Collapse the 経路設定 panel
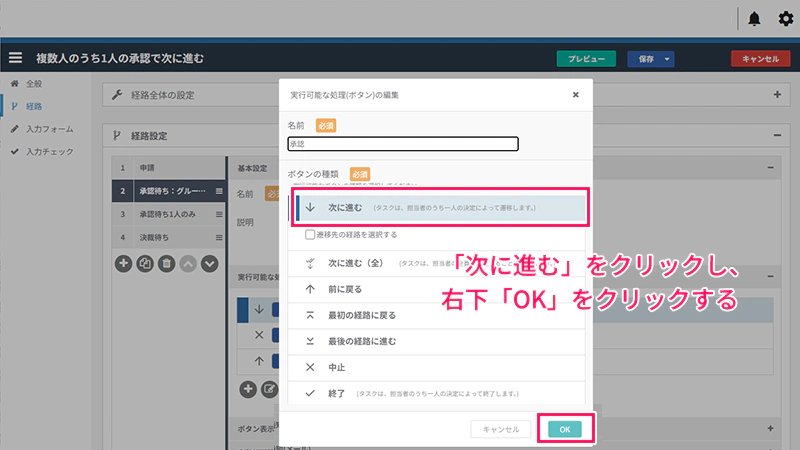This screenshot has height=450, width=800. pyautogui.click(x=777, y=135)
